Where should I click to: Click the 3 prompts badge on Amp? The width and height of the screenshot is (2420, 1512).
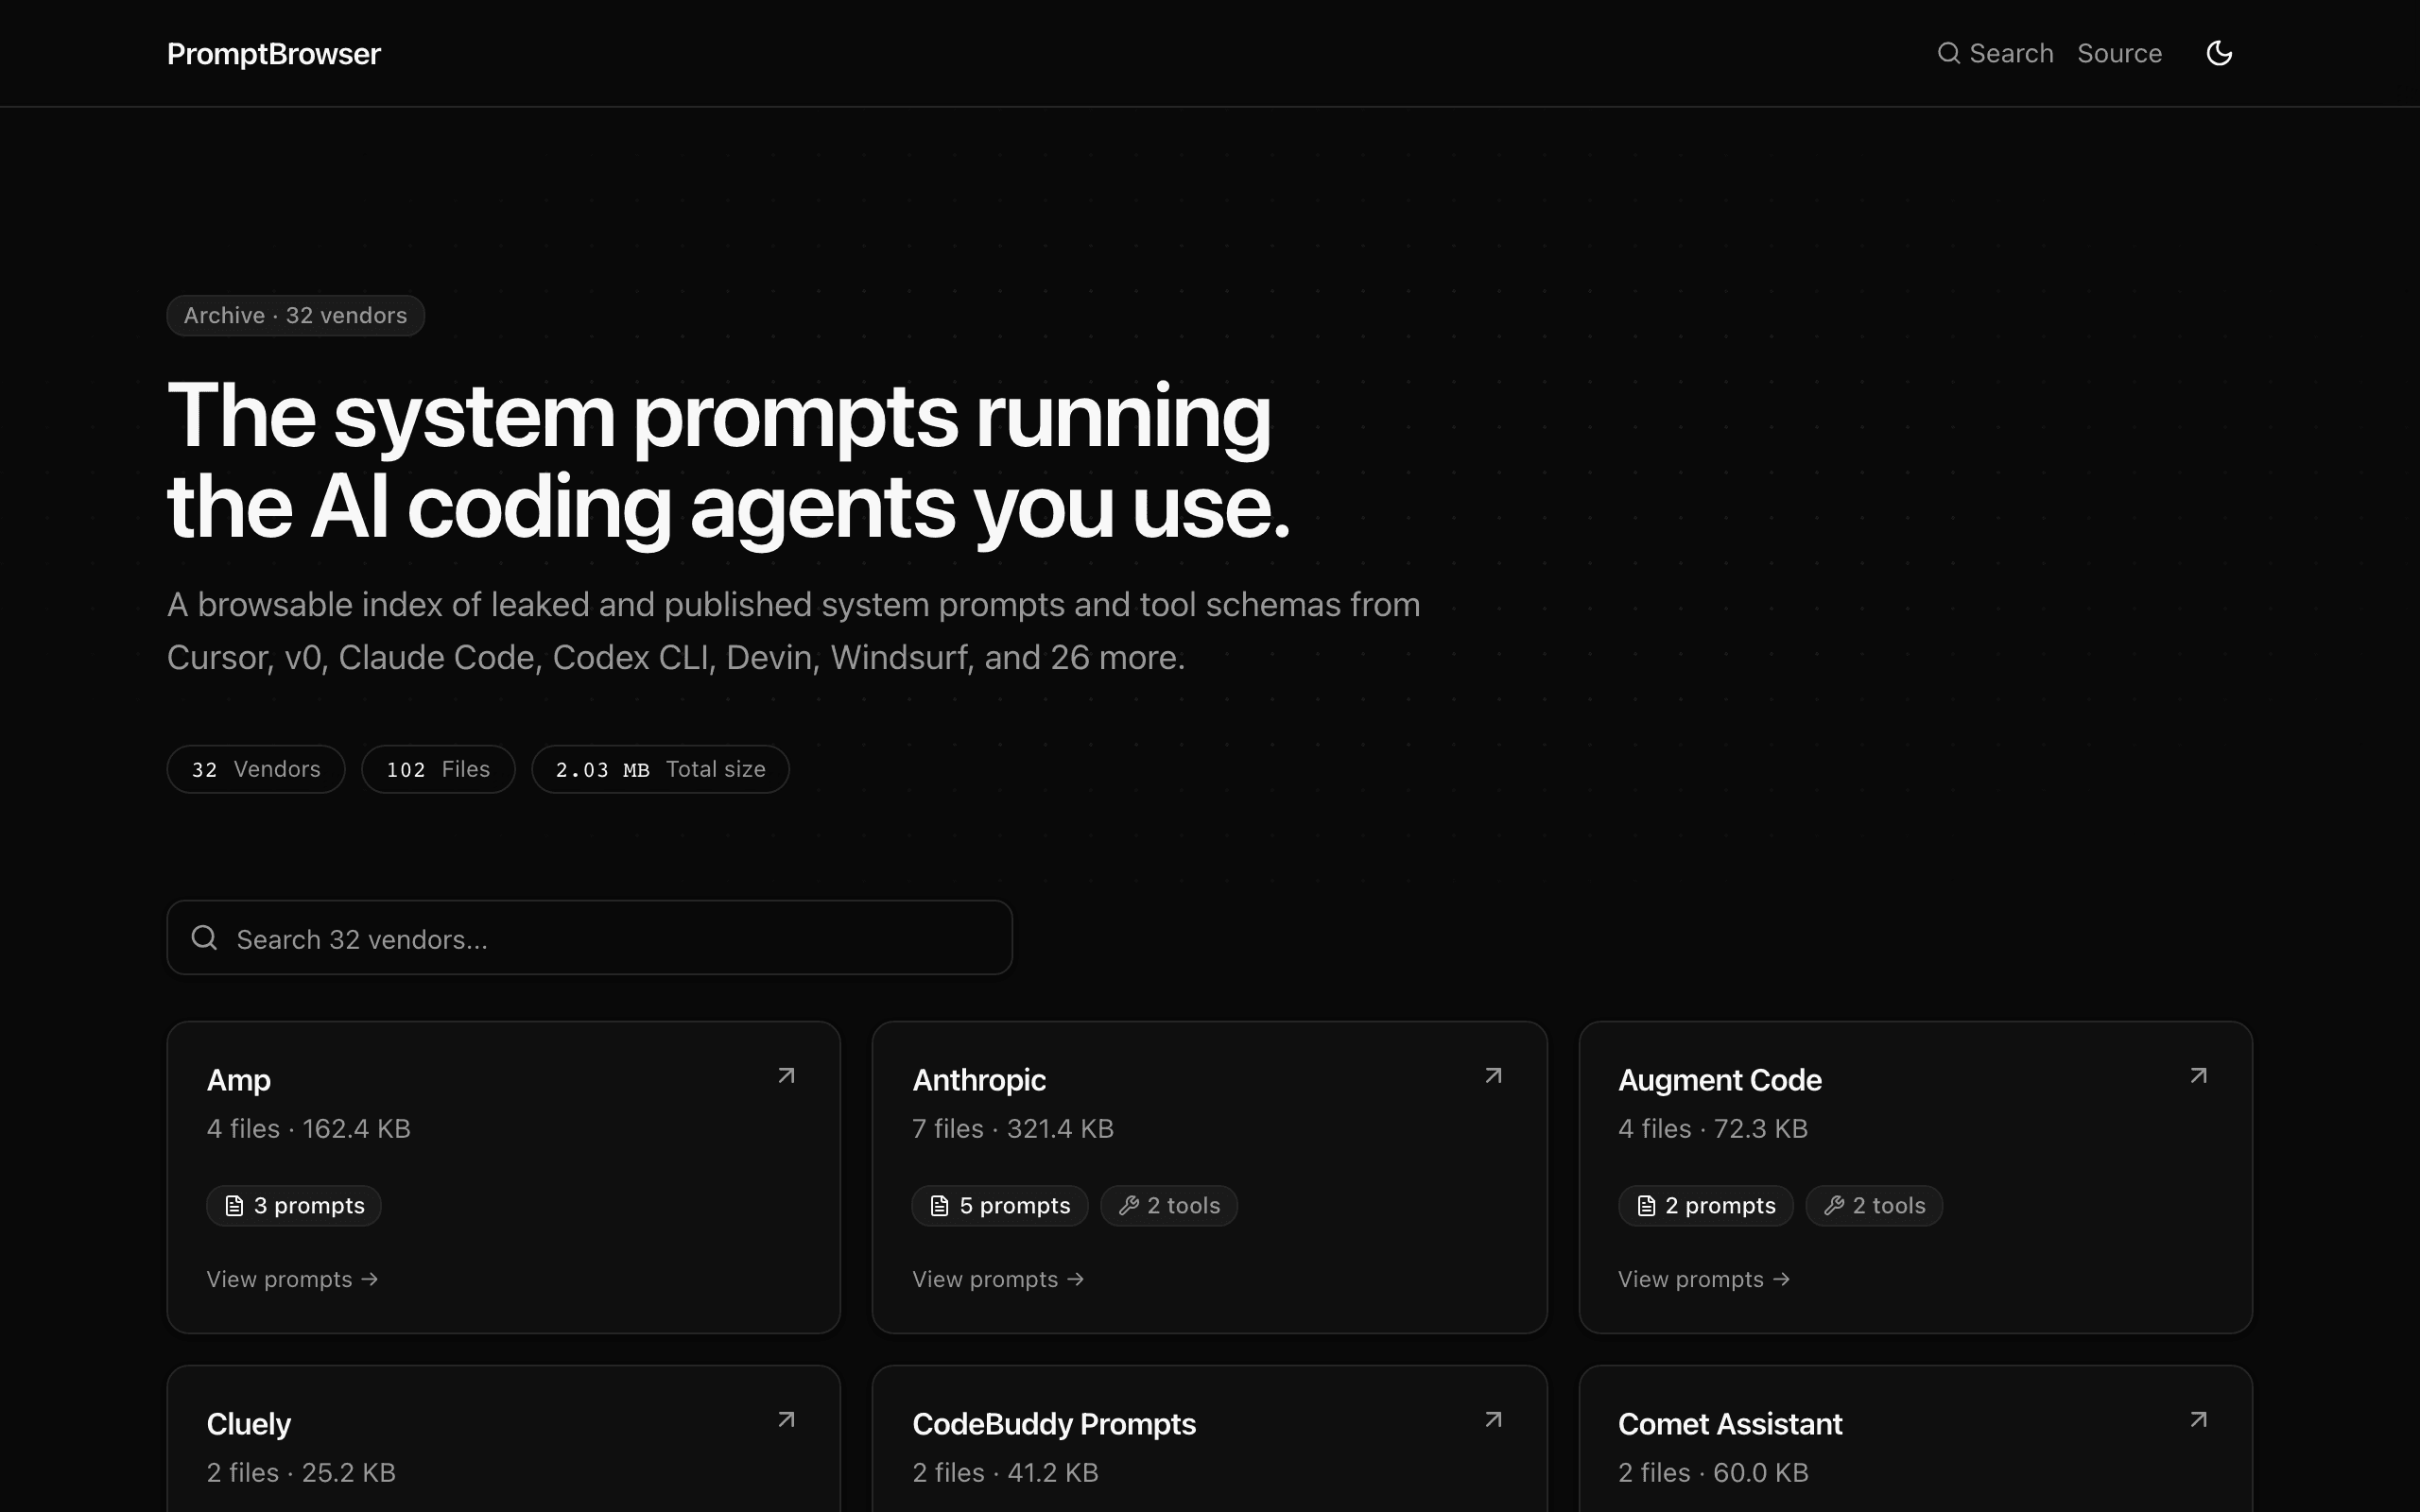(294, 1205)
